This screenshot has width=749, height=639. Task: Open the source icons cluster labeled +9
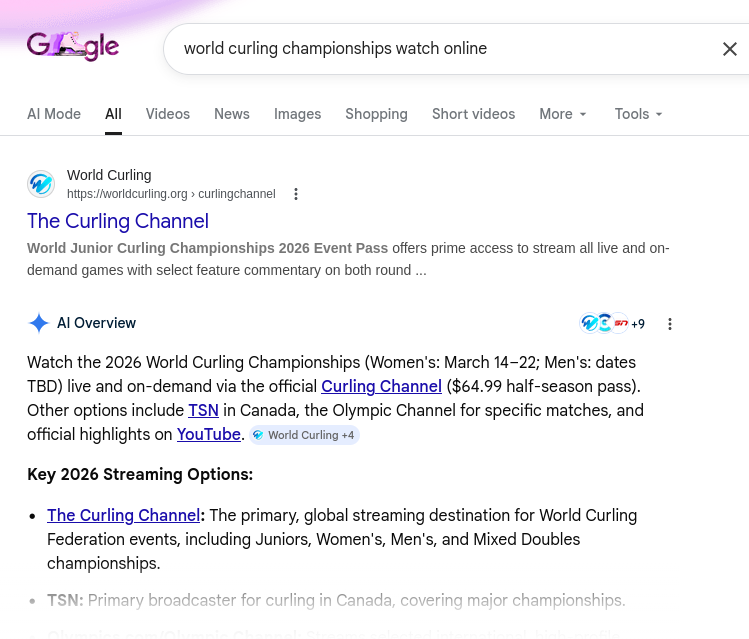click(612, 324)
